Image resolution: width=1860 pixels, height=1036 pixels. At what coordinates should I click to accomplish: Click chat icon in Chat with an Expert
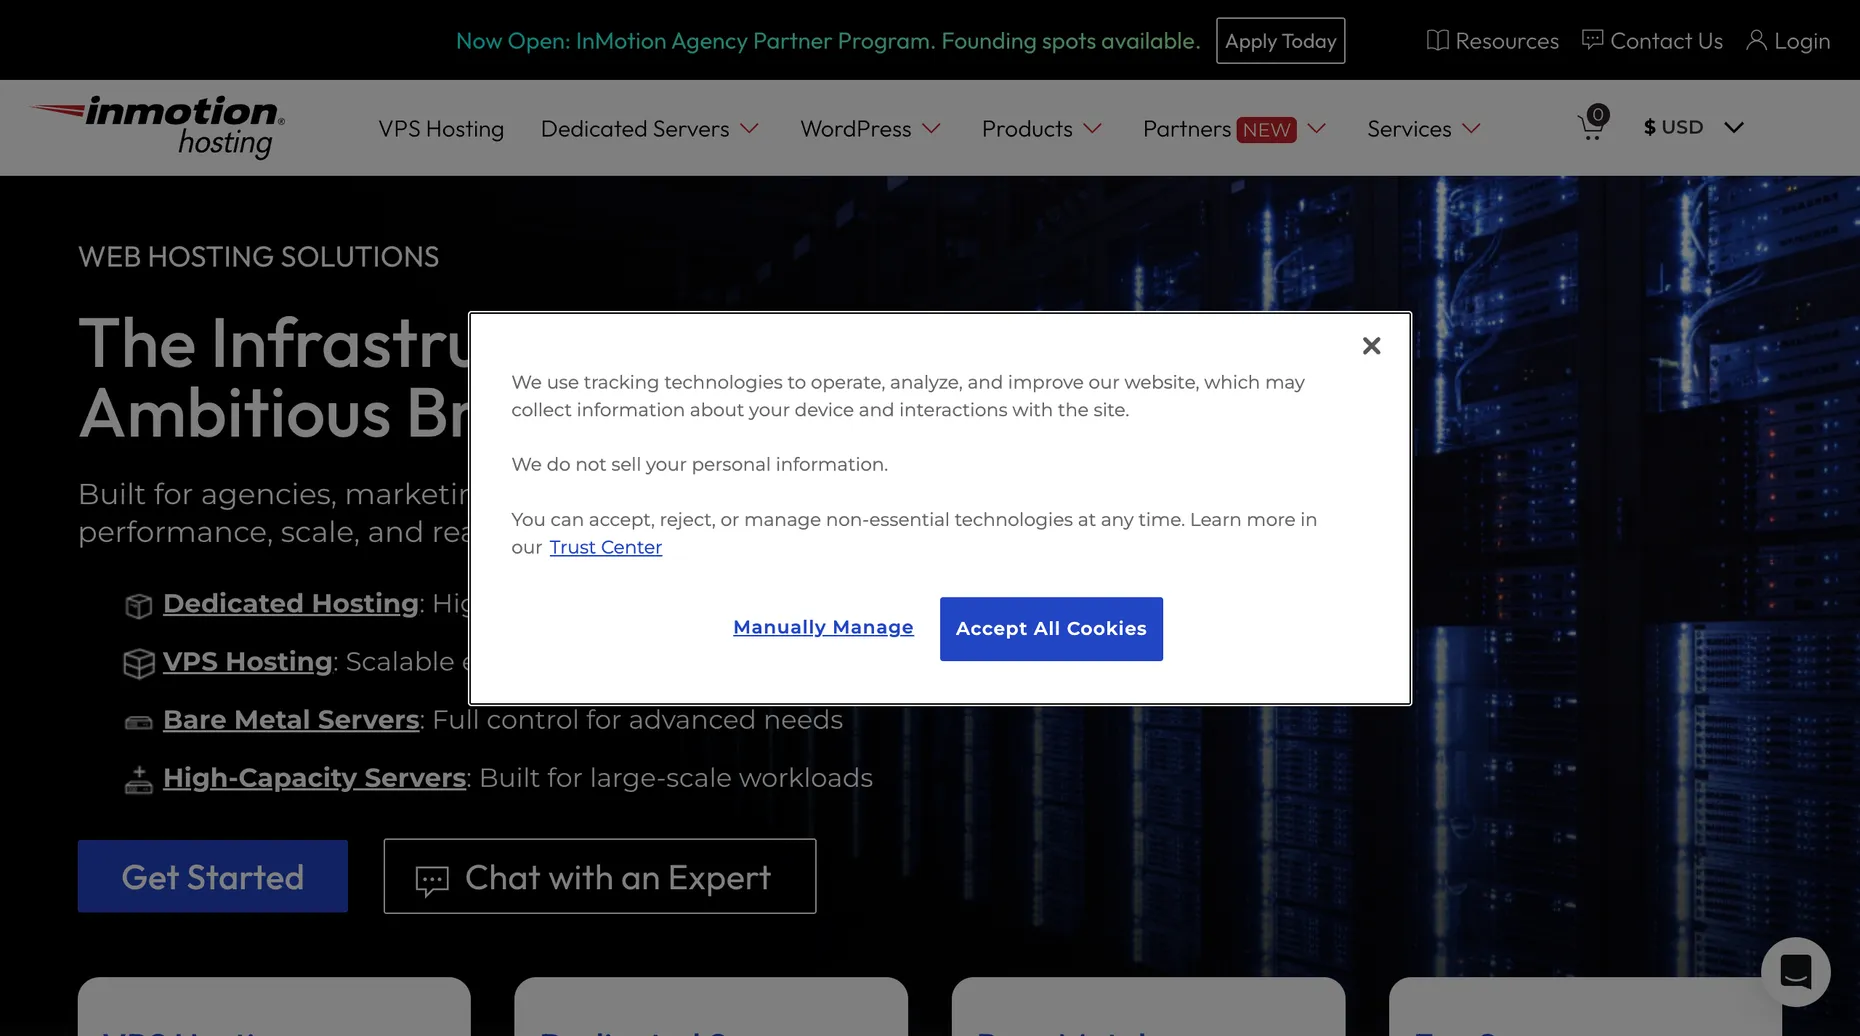coord(431,880)
